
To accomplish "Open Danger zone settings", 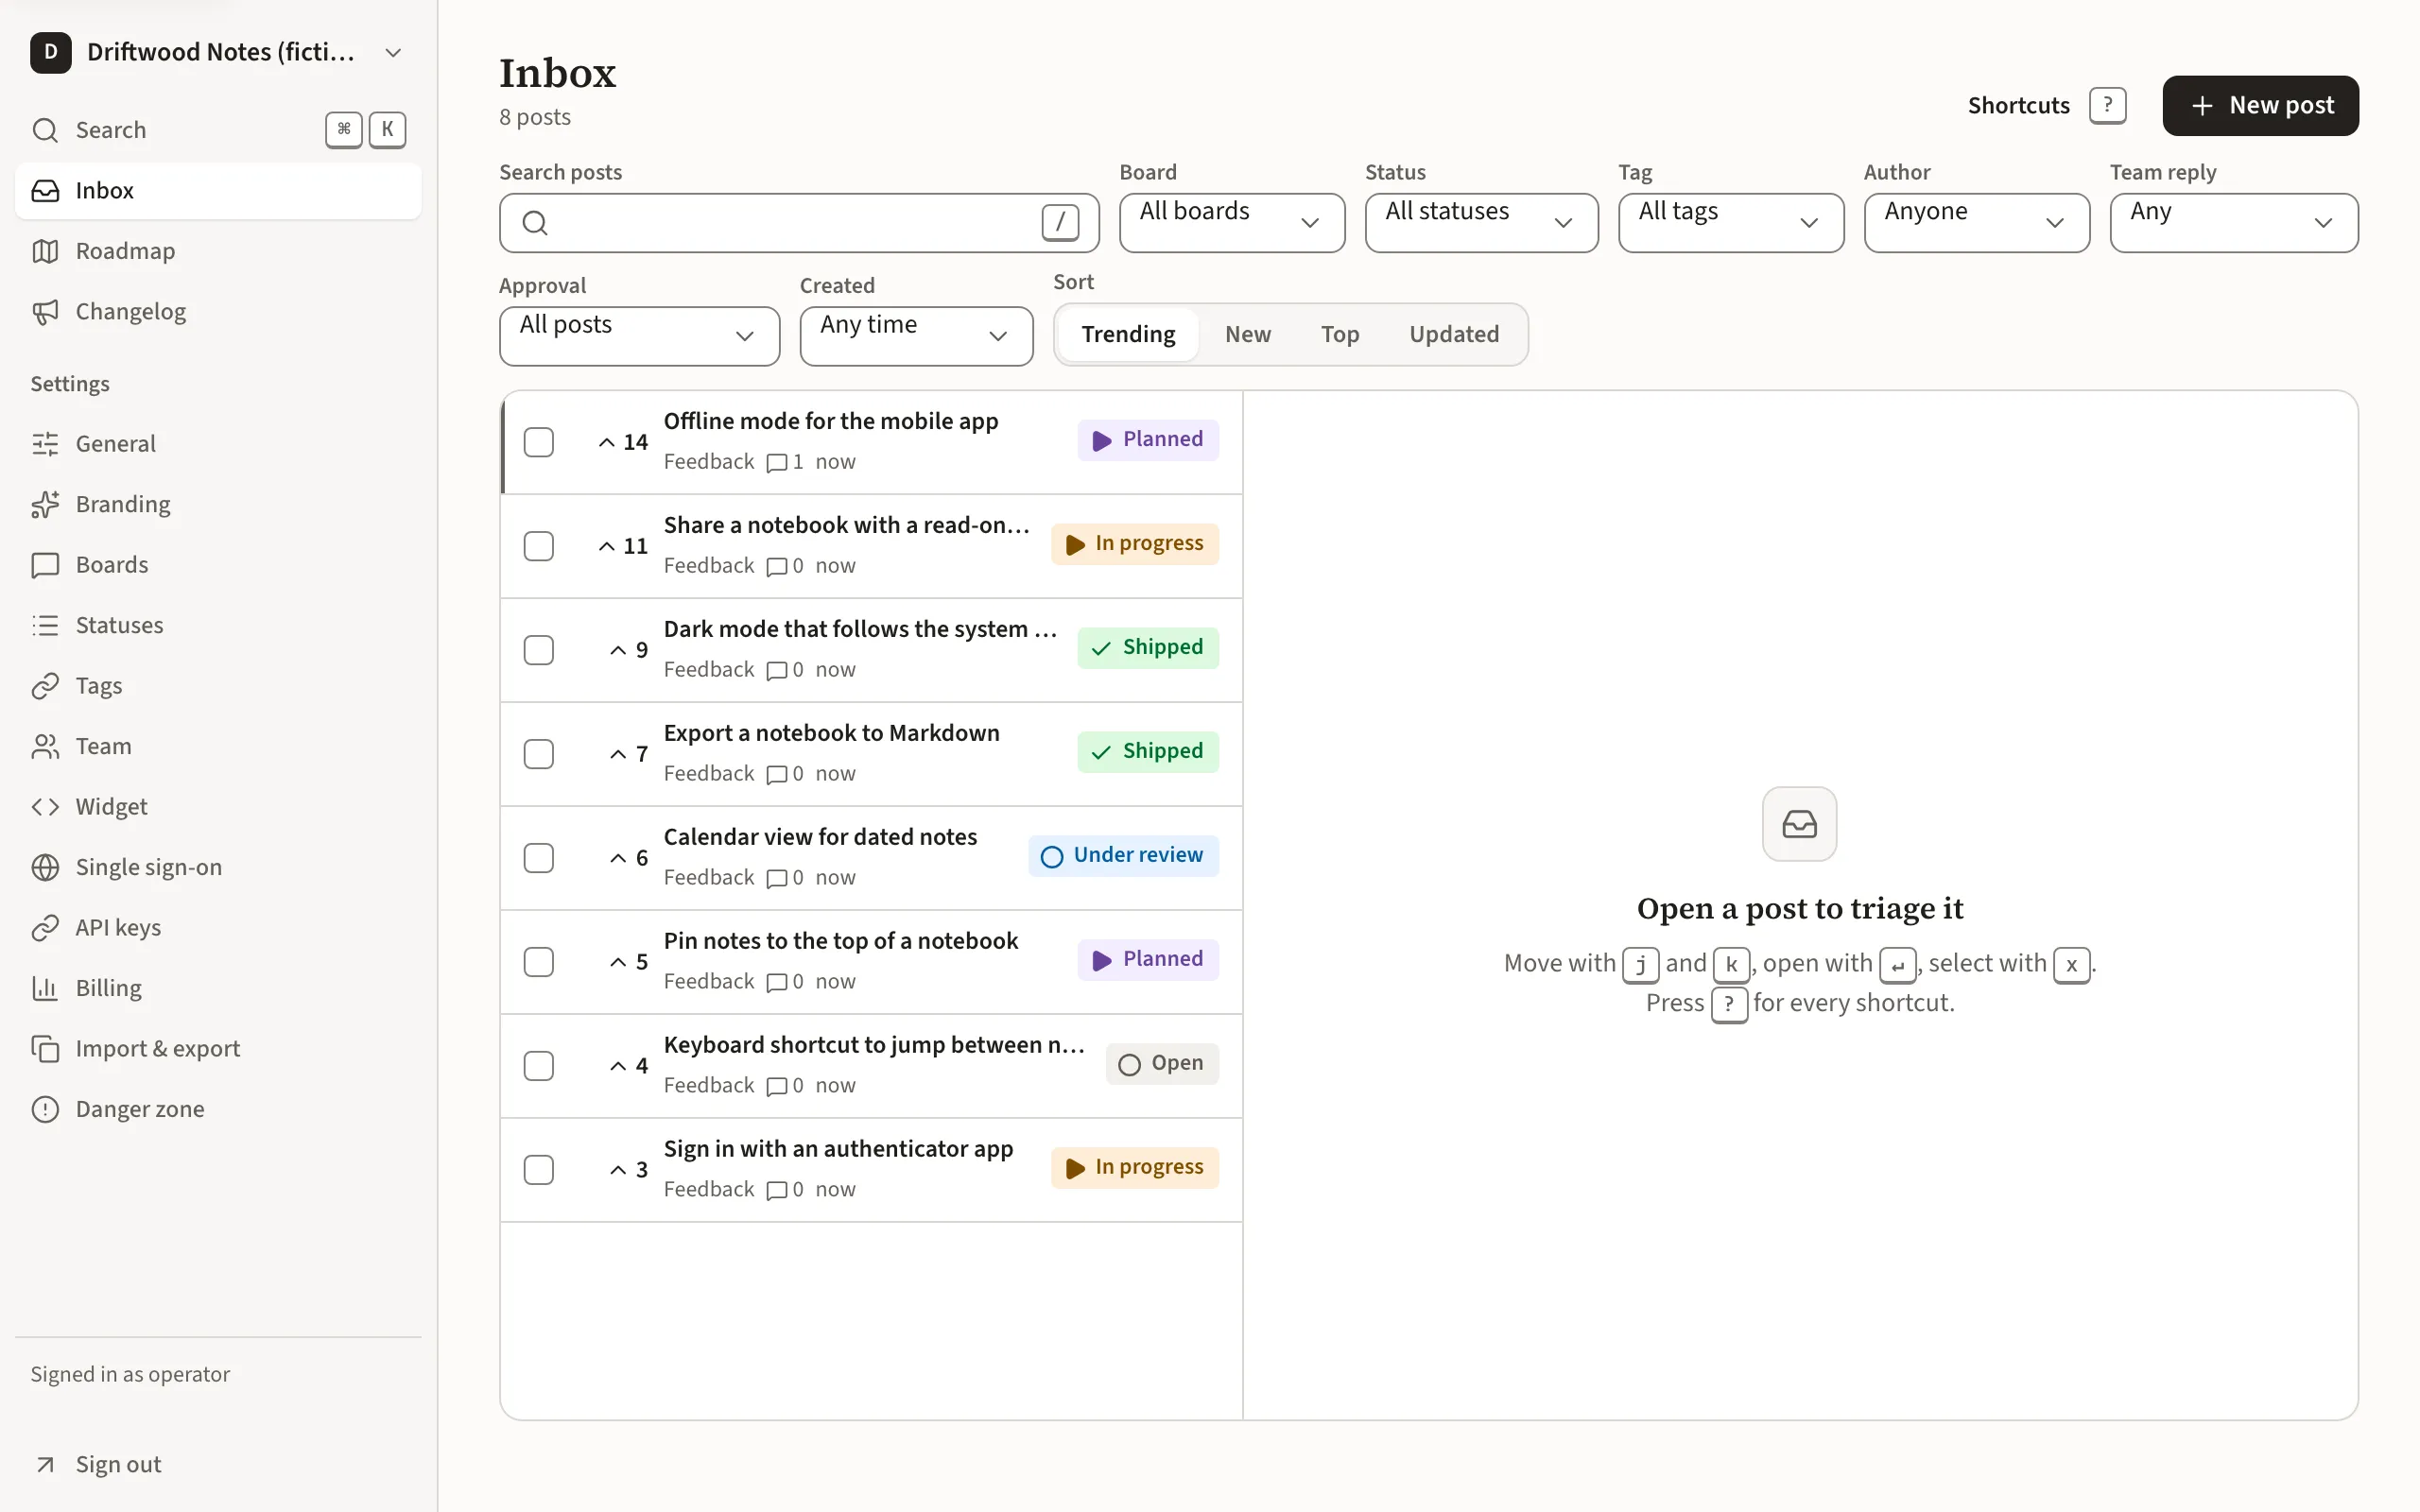I will (218, 1110).
